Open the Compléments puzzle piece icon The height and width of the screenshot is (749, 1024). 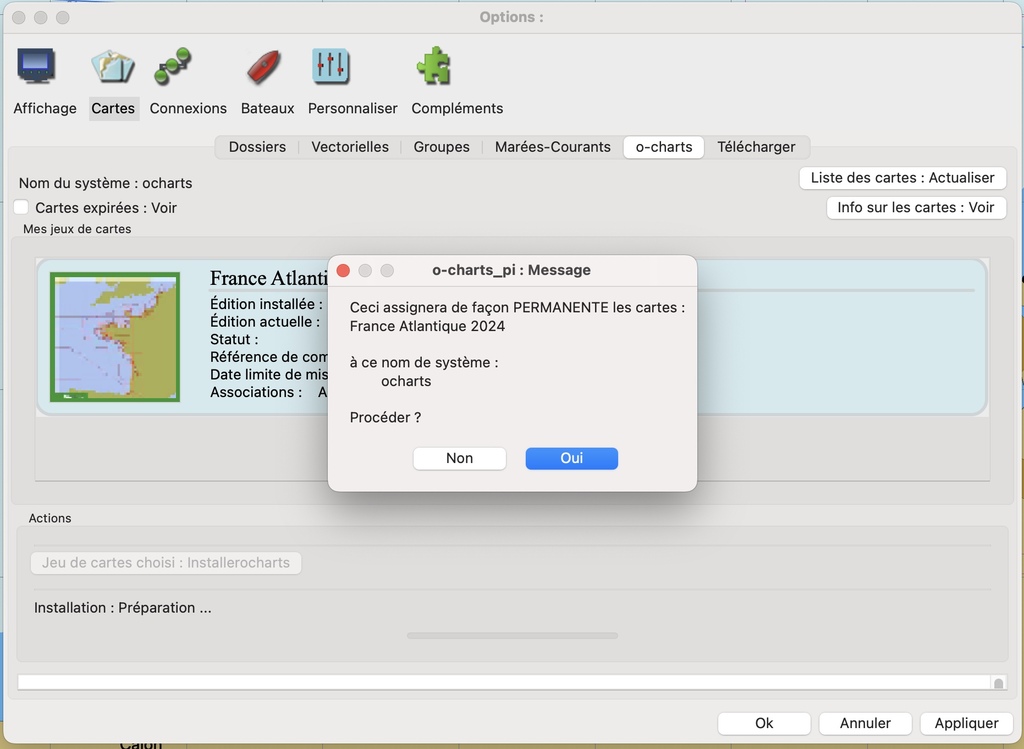click(x=433, y=66)
